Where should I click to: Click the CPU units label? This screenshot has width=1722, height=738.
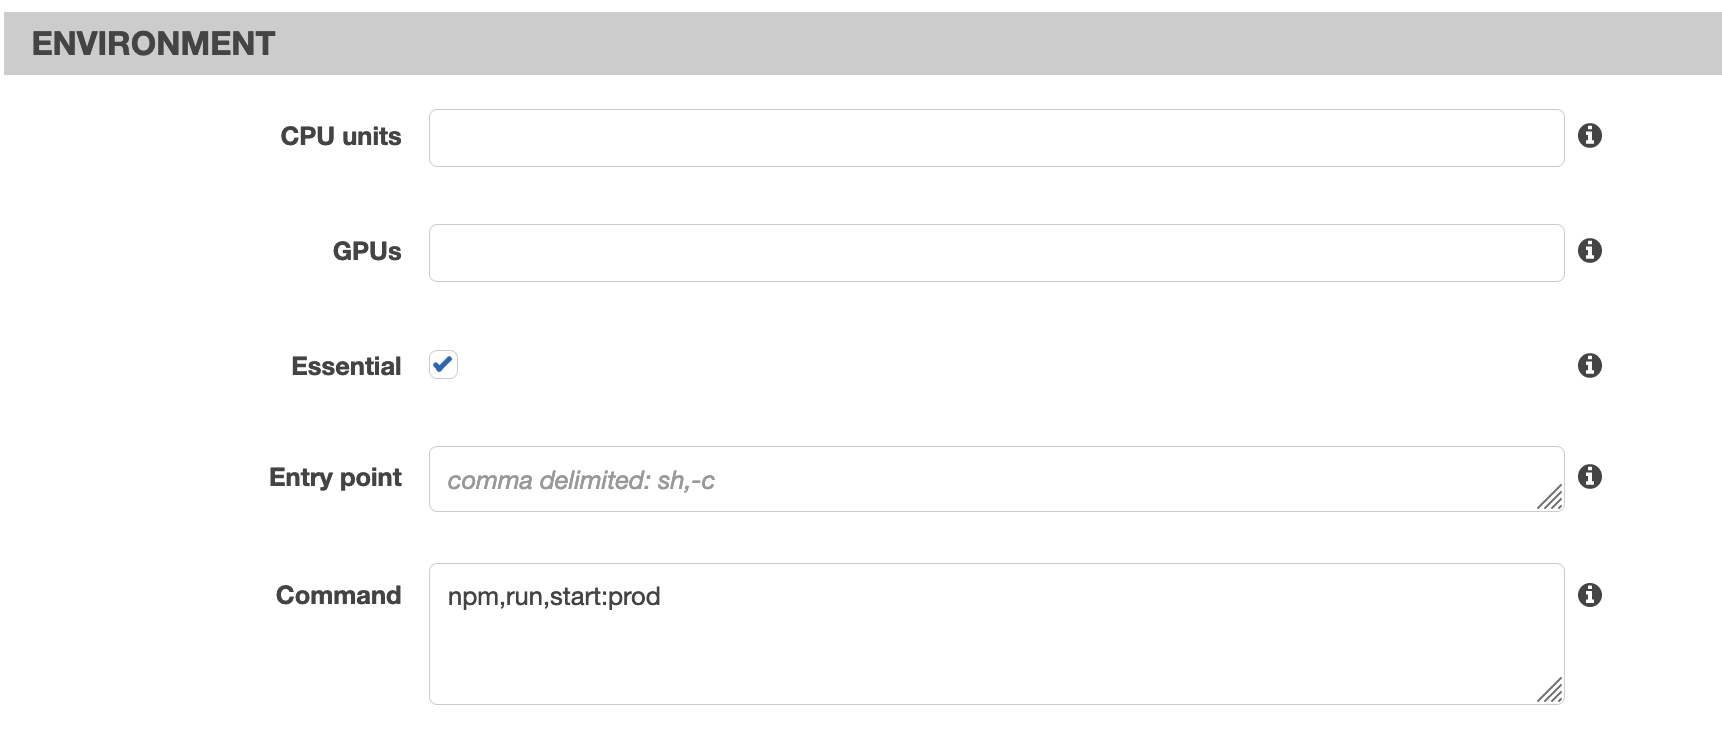[341, 137]
